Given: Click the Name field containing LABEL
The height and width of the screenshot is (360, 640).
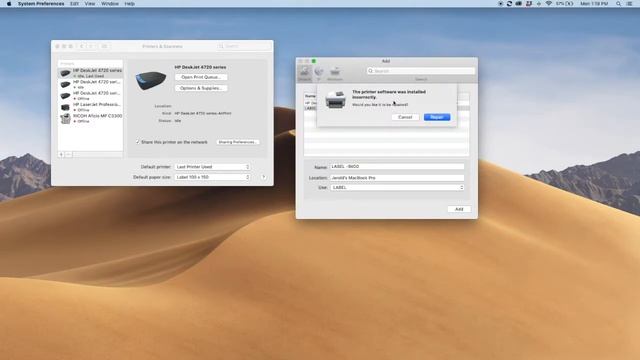Looking at the screenshot, I should coord(397,167).
